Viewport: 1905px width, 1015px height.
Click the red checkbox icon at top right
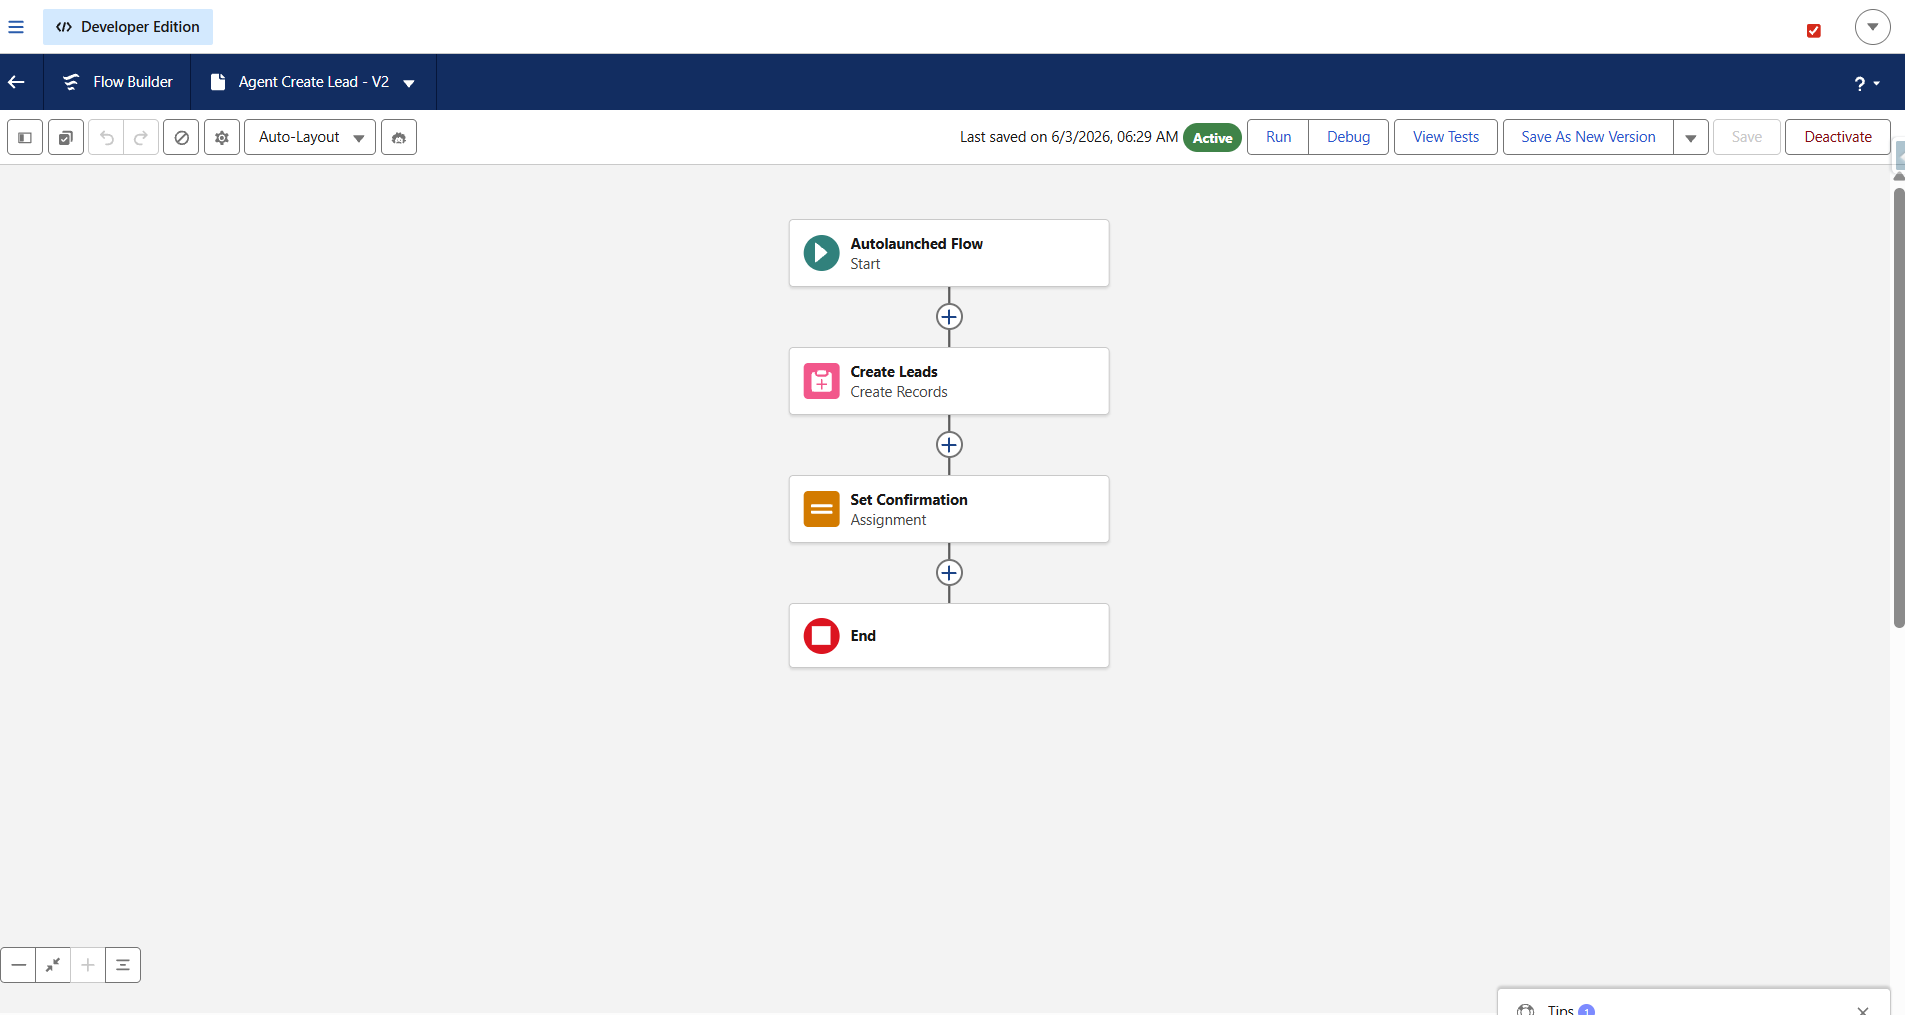[1814, 31]
